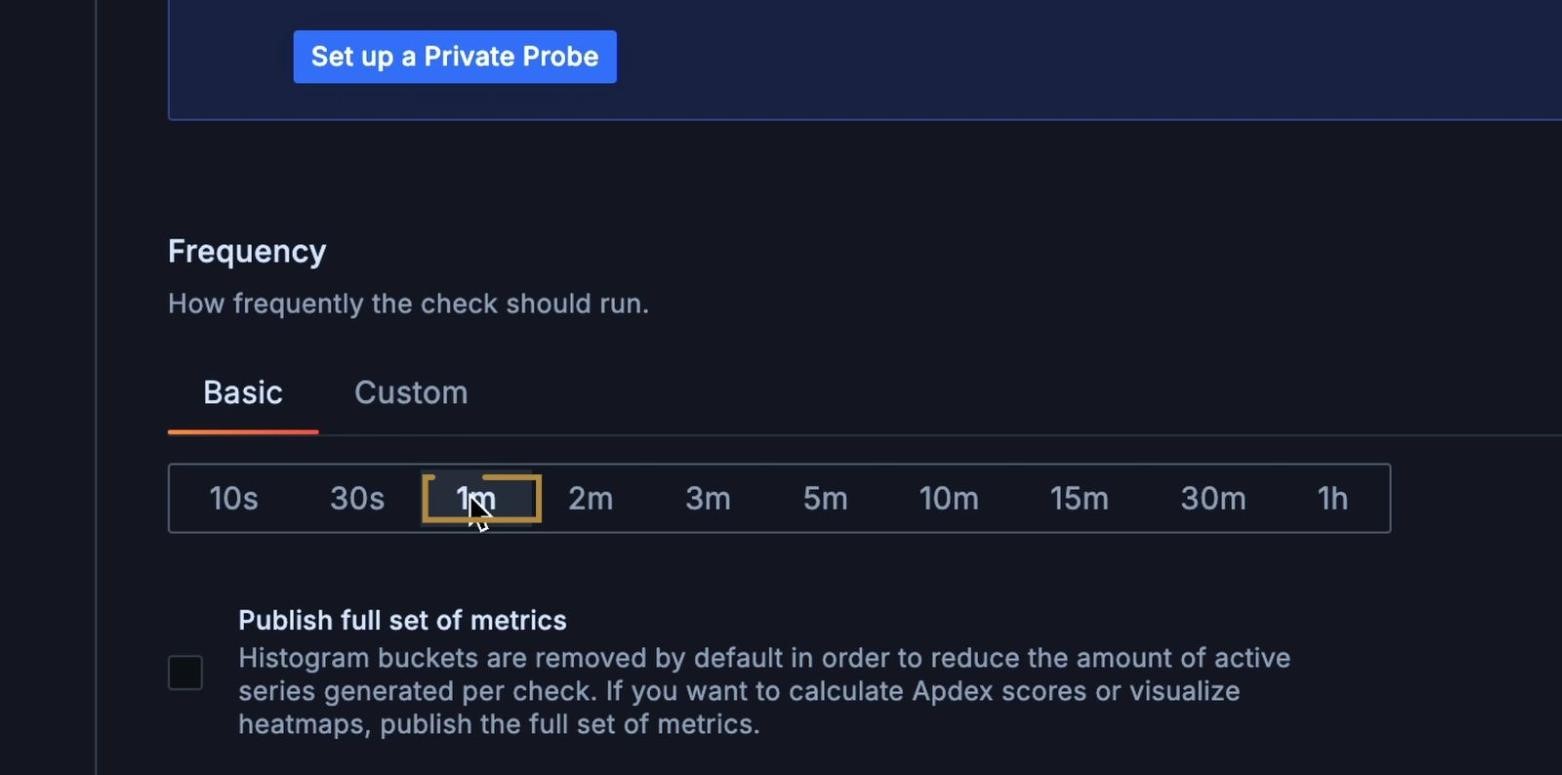Set the check frequency to 2m
The width and height of the screenshot is (1562, 775).
coord(590,498)
